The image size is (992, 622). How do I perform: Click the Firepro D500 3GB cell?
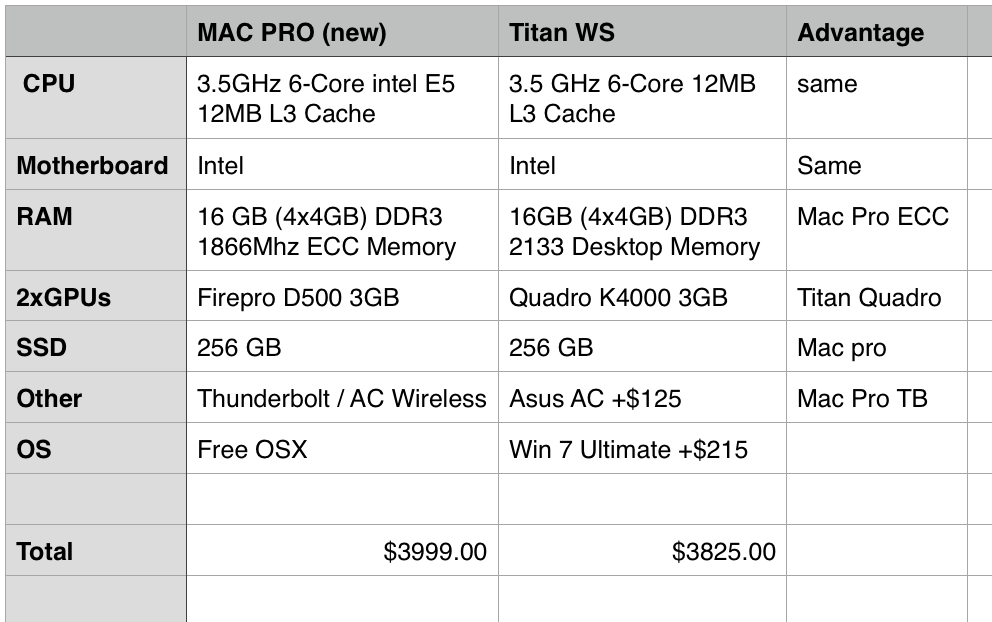(342, 296)
